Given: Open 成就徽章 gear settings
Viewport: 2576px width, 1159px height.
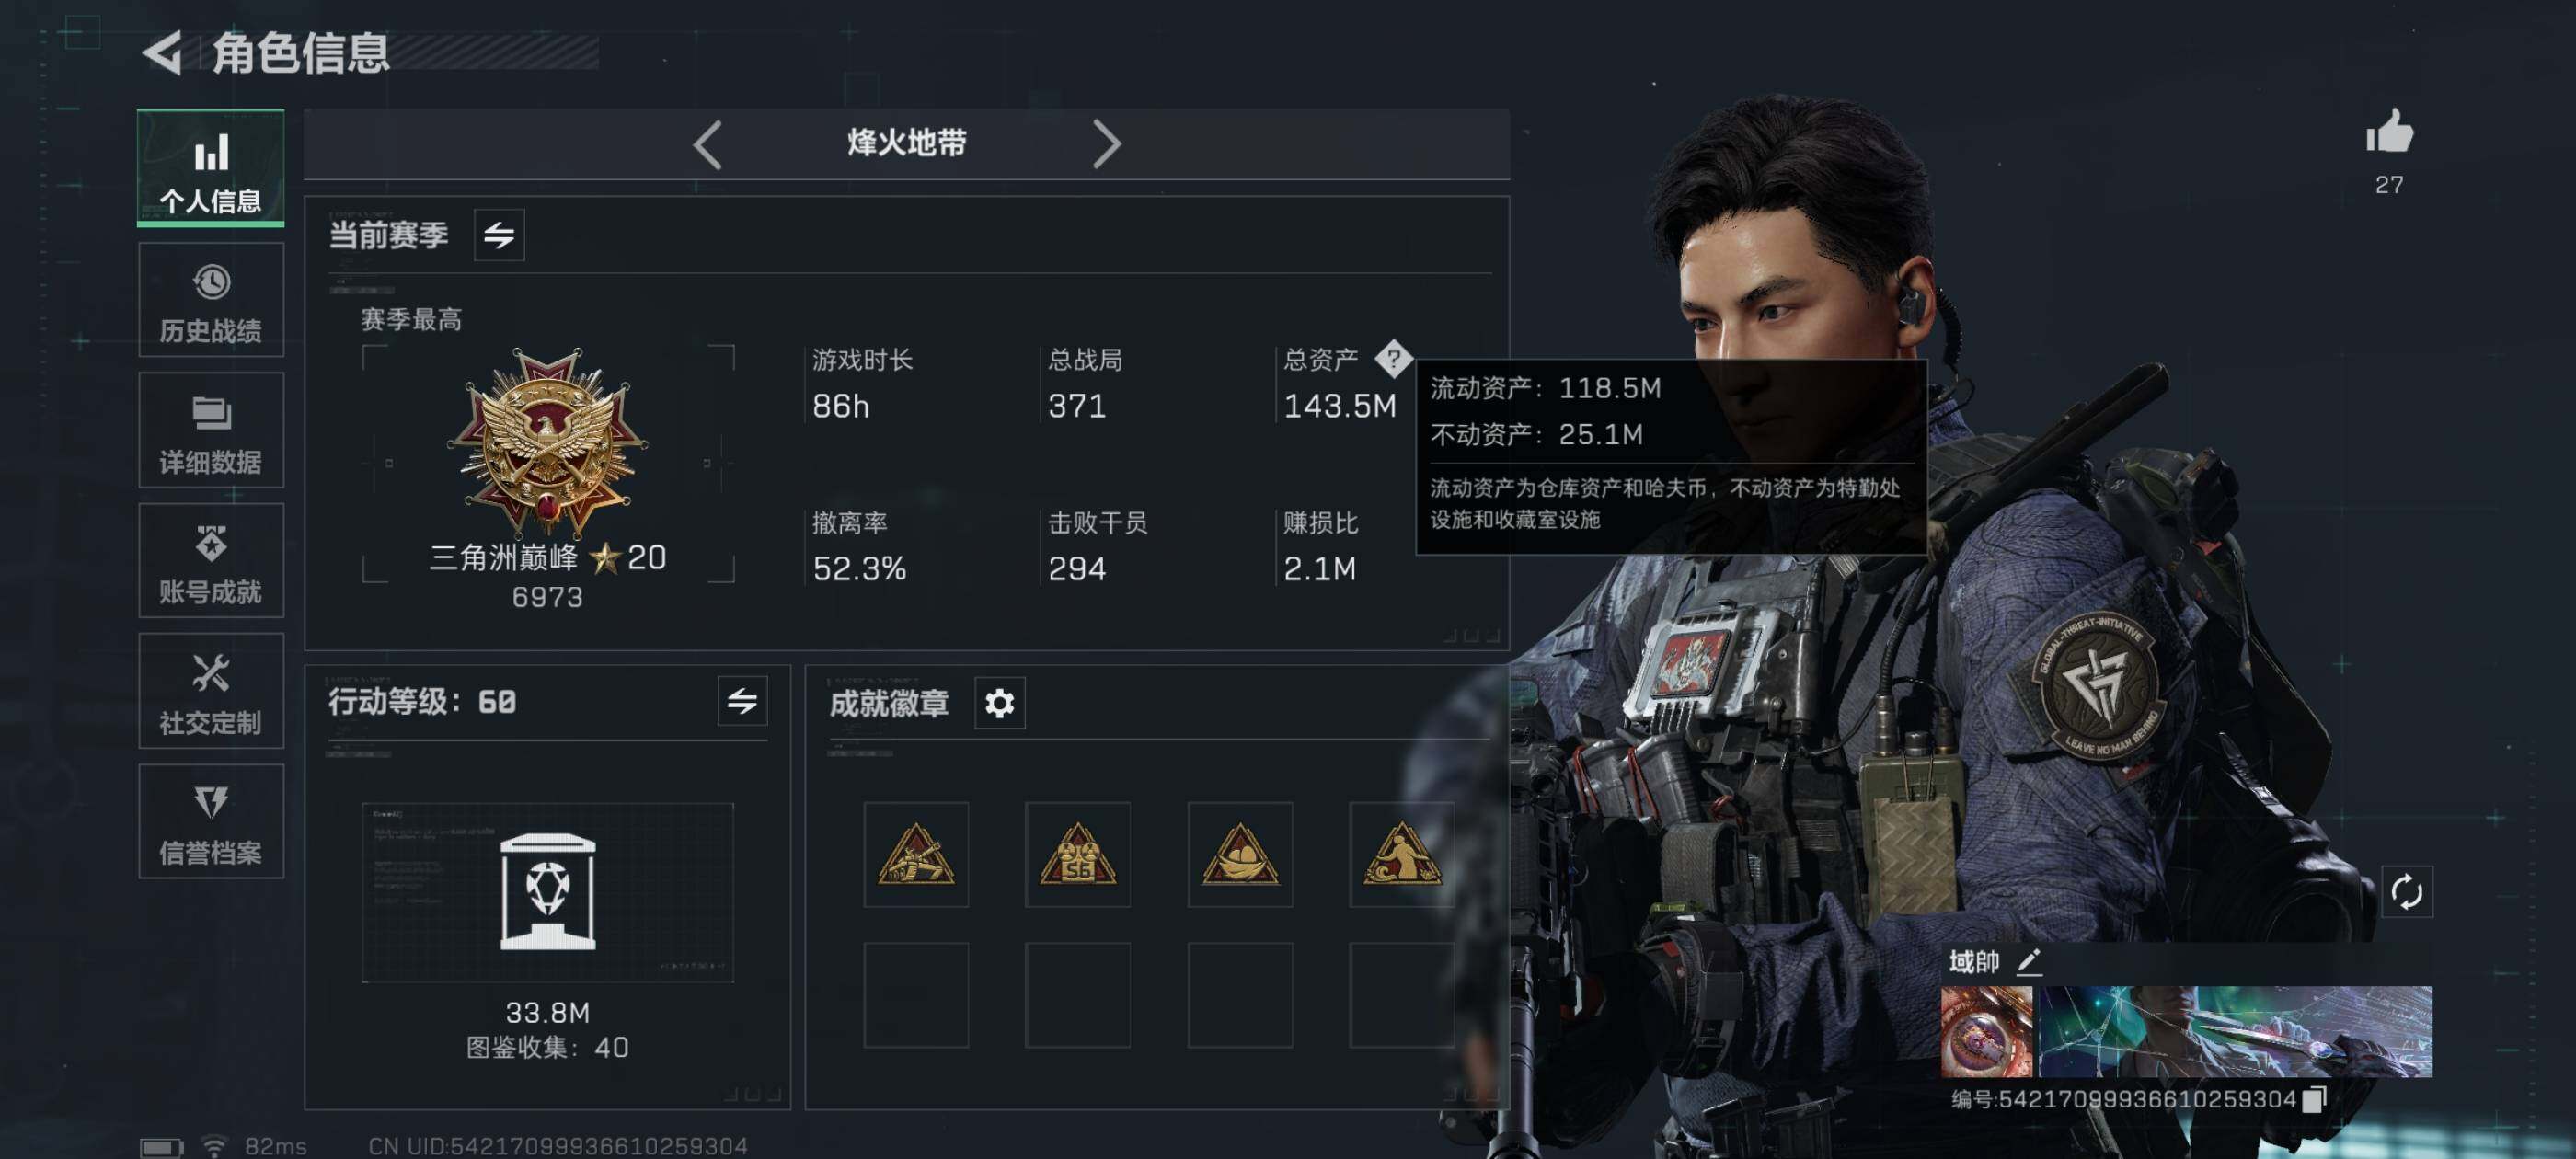Looking at the screenshot, I should click(999, 703).
